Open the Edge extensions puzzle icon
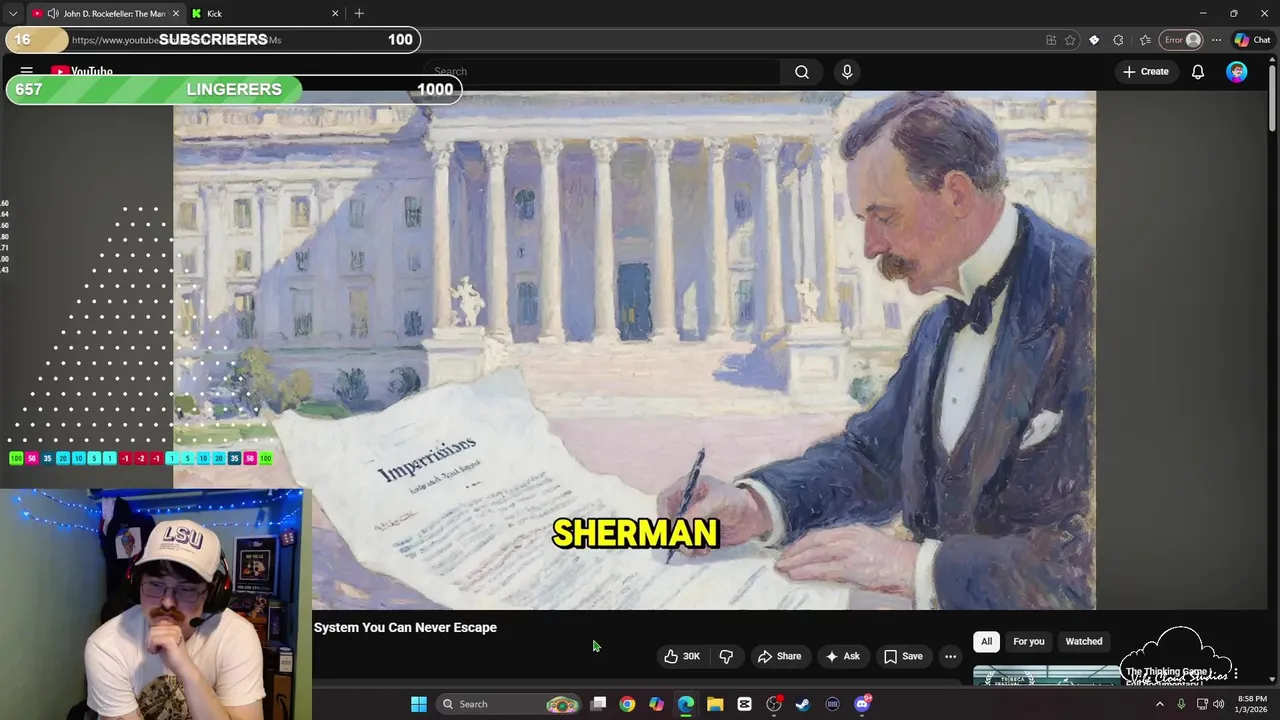Viewport: 1280px width, 720px height. click(x=1118, y=40)
